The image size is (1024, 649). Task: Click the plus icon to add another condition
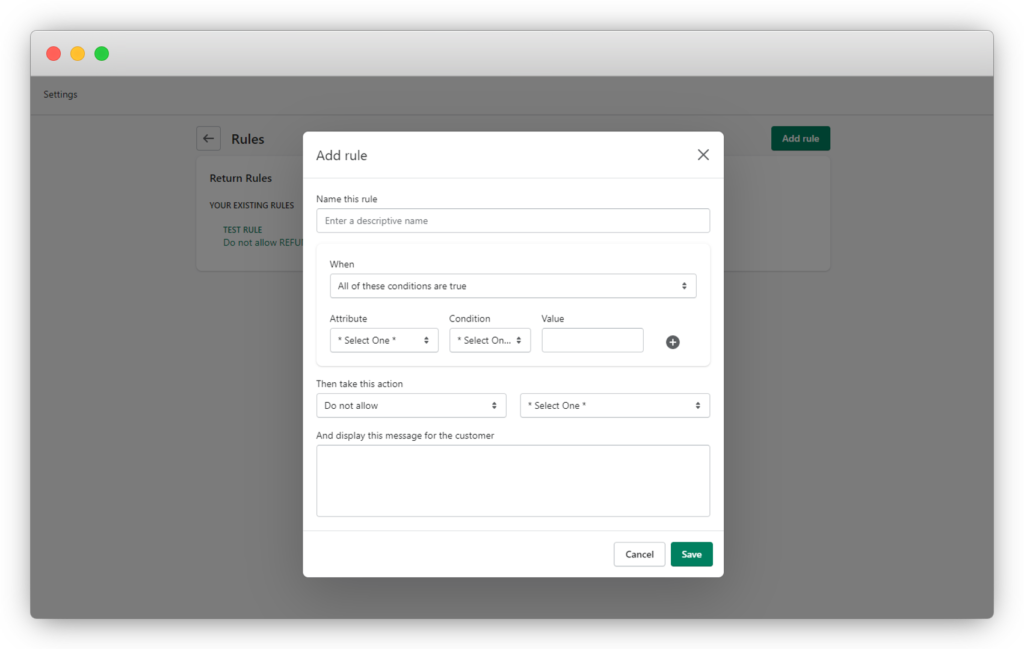tap(672, 341)
